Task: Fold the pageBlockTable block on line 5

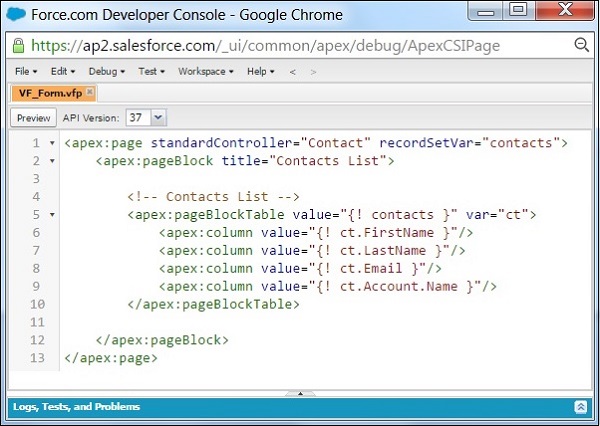Action: click(x=50, y=215)
